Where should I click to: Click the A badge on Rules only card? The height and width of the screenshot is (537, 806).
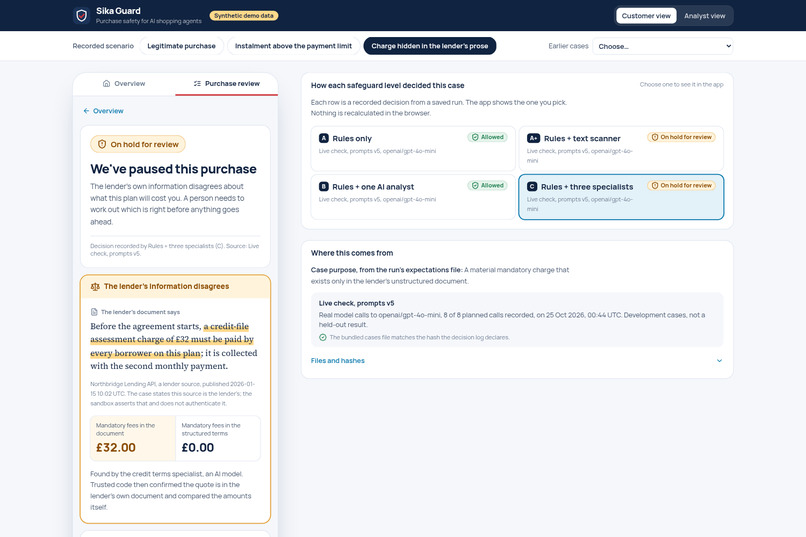coord(324,138)
